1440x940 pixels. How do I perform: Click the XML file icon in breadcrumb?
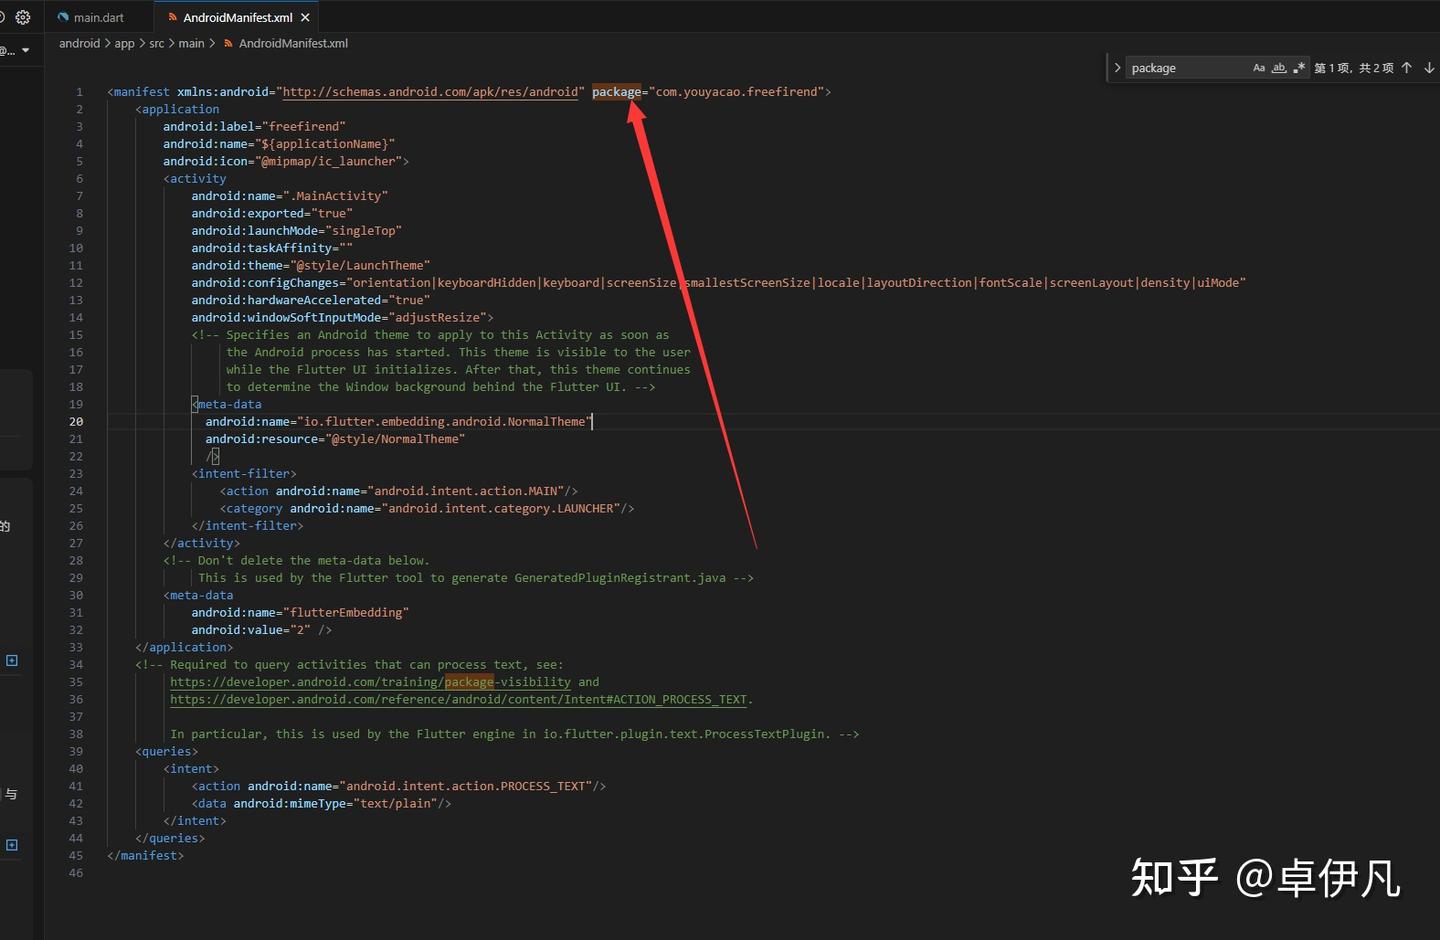pyautogui.click(x=228, y=43)
